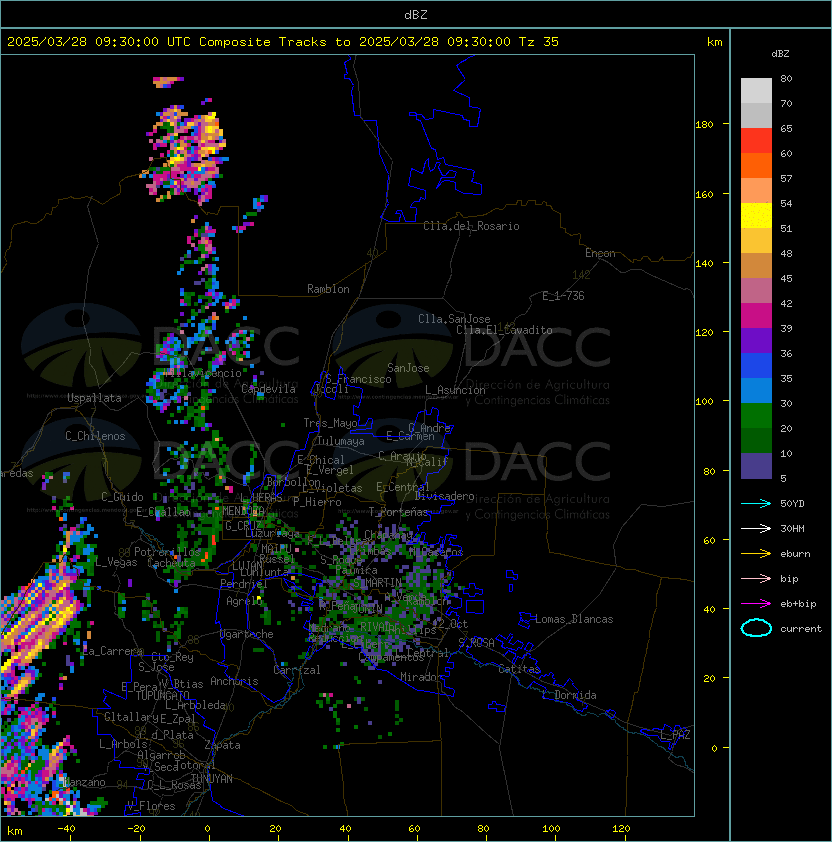Click the 'Capdevila' map label

click(268, 388)
